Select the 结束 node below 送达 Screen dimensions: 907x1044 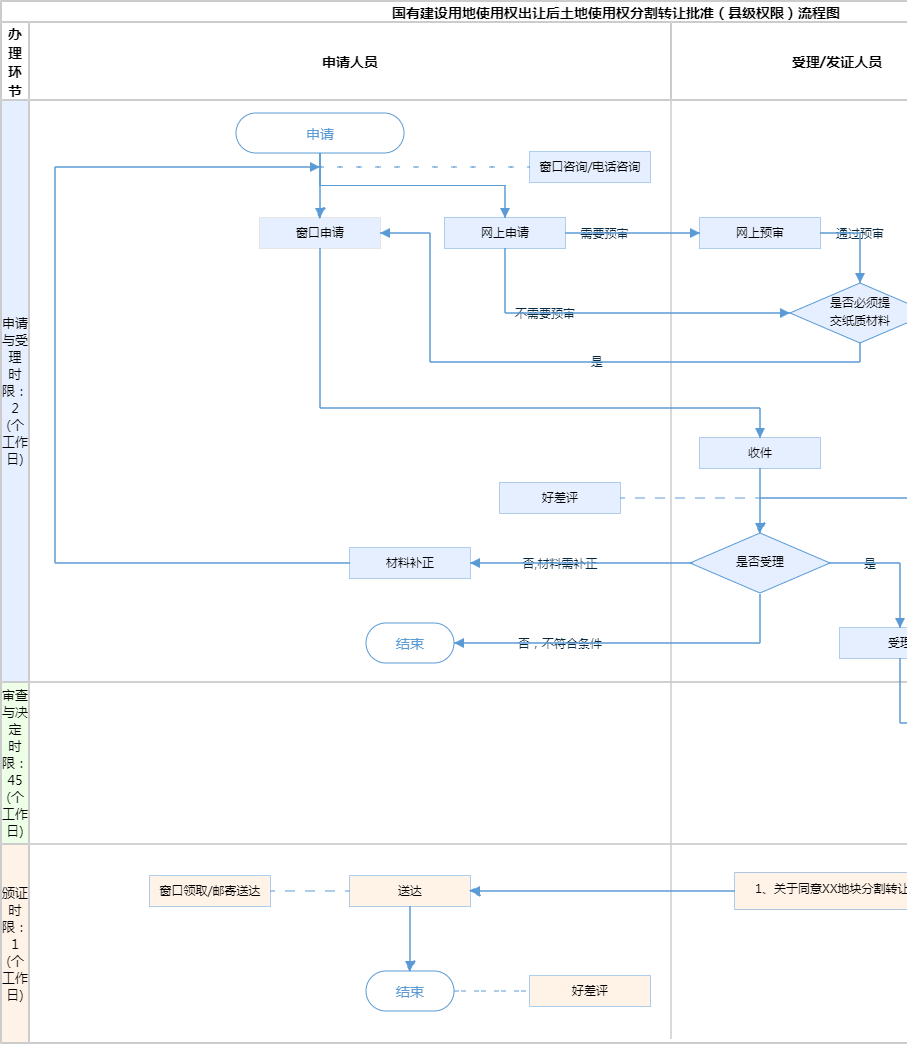[x=409, y=992]
